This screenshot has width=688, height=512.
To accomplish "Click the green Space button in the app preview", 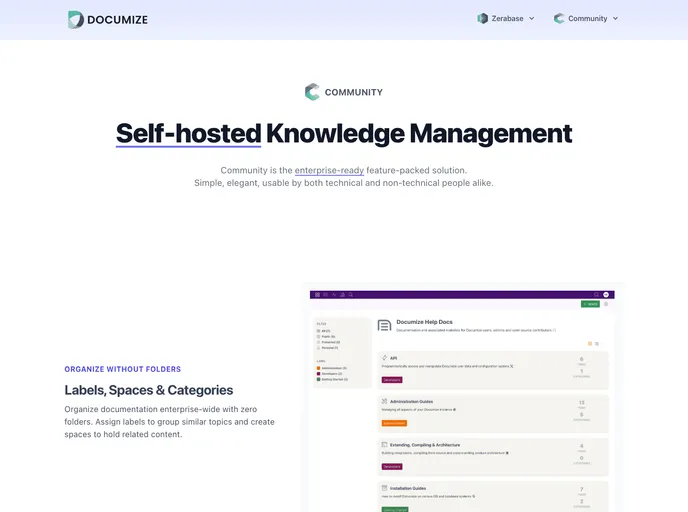I will (x=590, y=304).
